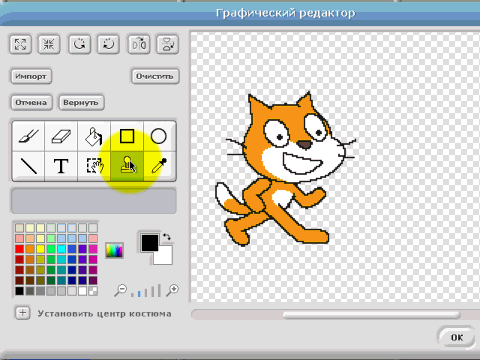Viewport: 480px width, 360px height.
Task: Click the Очистить button
Action: tap(155, 76)
